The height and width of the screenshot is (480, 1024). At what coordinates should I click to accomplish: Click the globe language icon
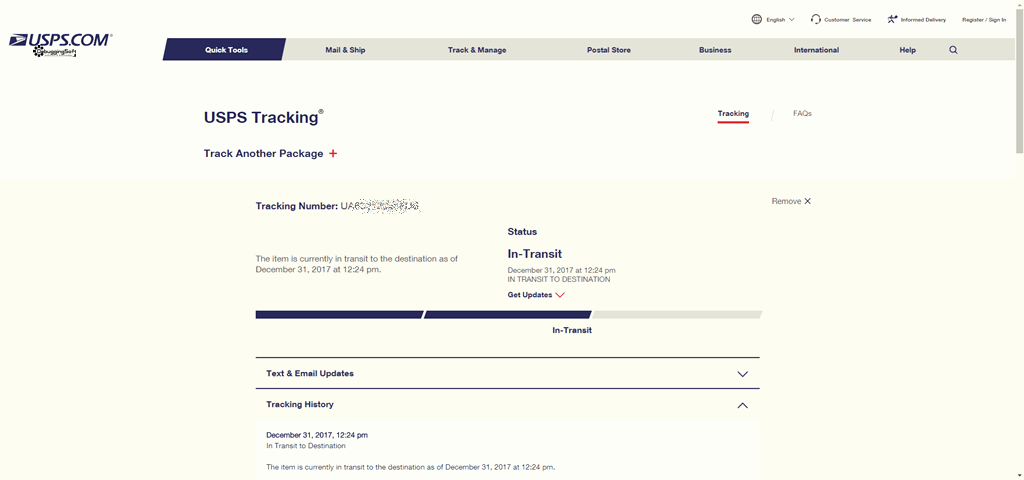coord(756,20)
